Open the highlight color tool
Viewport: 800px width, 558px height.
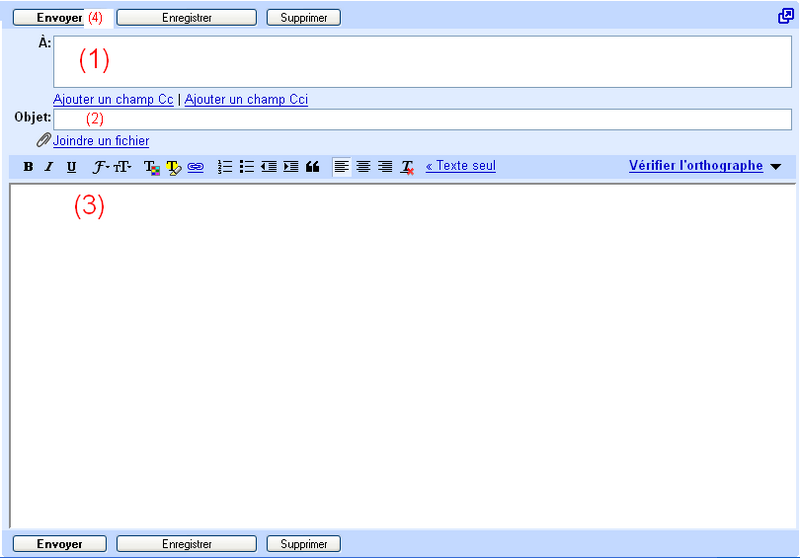tap(173, 167)
